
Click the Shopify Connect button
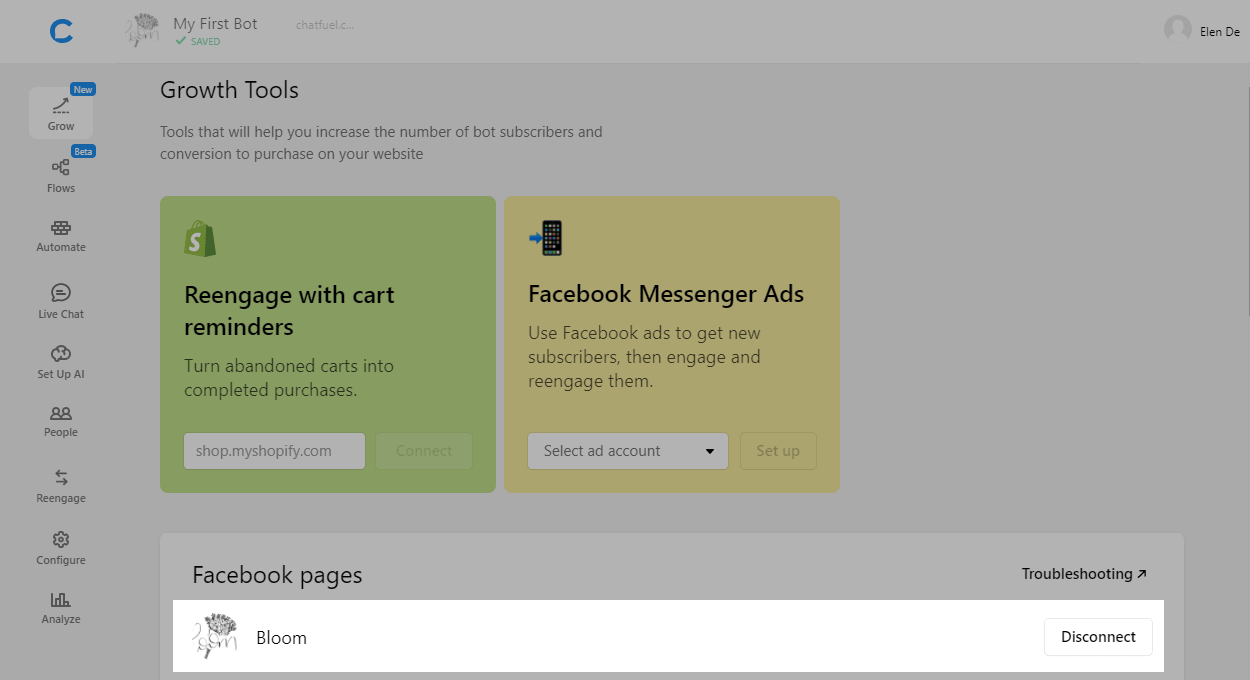pos(424,451)
